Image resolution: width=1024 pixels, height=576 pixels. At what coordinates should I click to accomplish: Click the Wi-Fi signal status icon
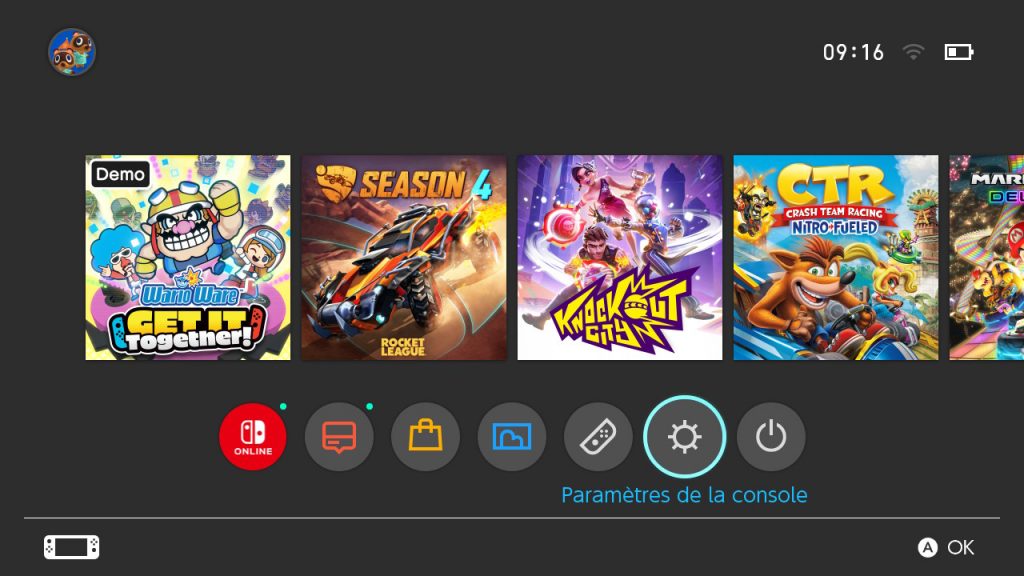(x=913, y=52)
